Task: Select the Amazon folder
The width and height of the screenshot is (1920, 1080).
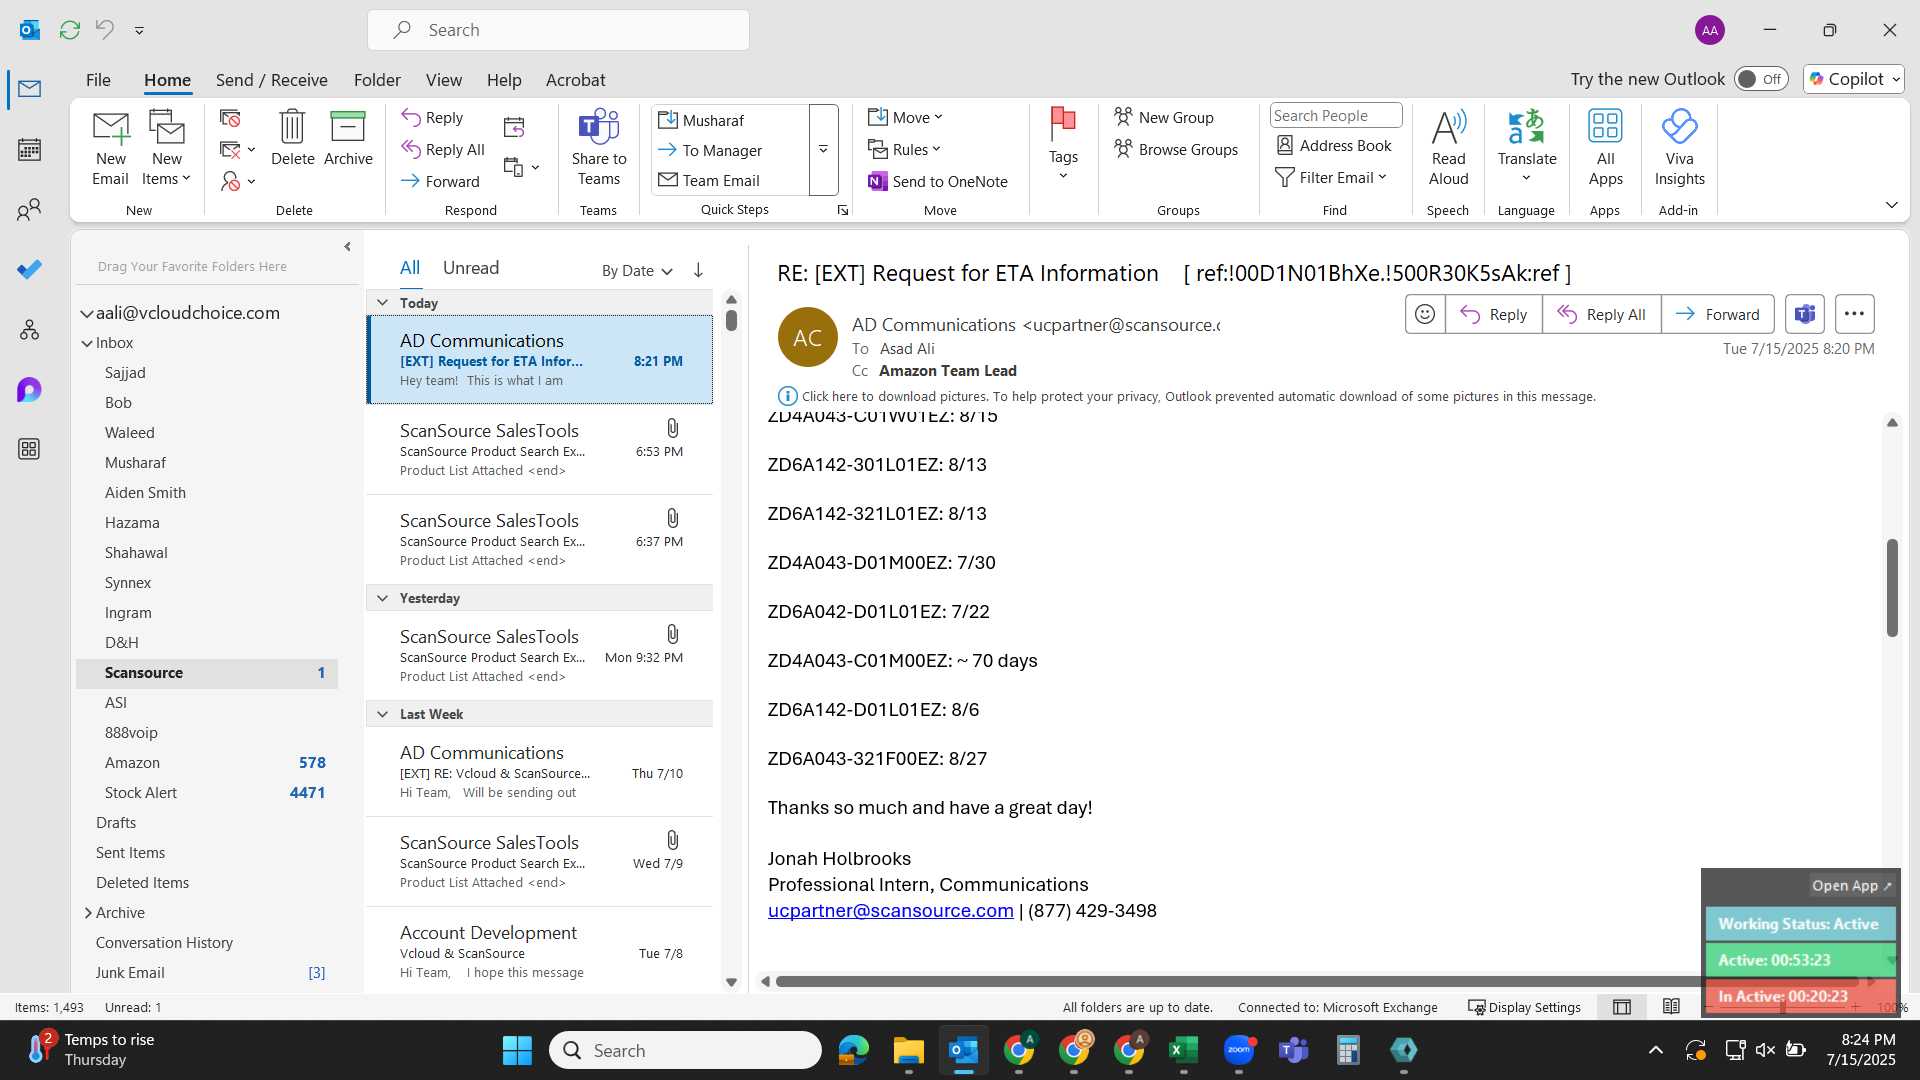Action: [x=207, y=763]
